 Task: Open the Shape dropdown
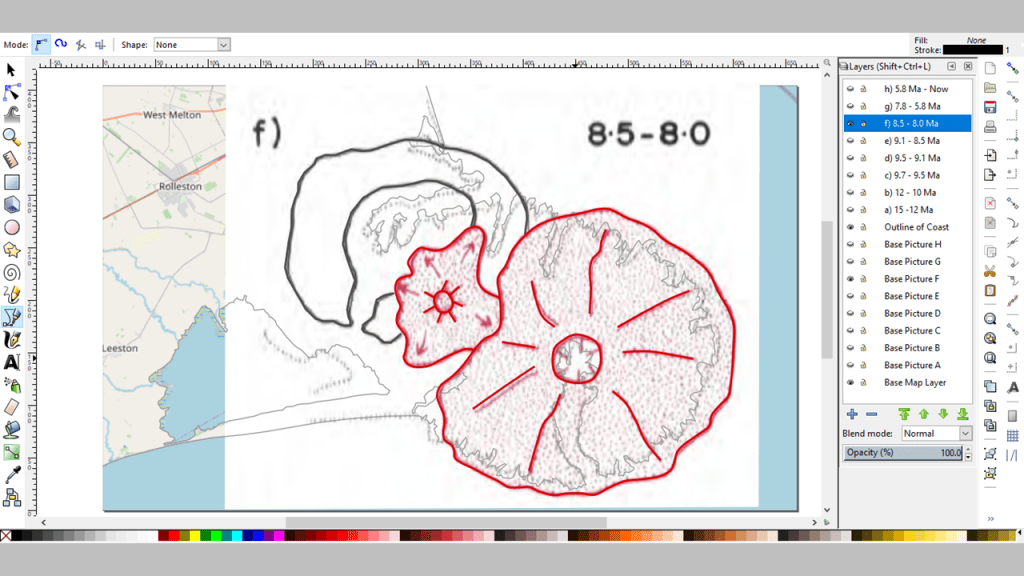coord(192,45)
